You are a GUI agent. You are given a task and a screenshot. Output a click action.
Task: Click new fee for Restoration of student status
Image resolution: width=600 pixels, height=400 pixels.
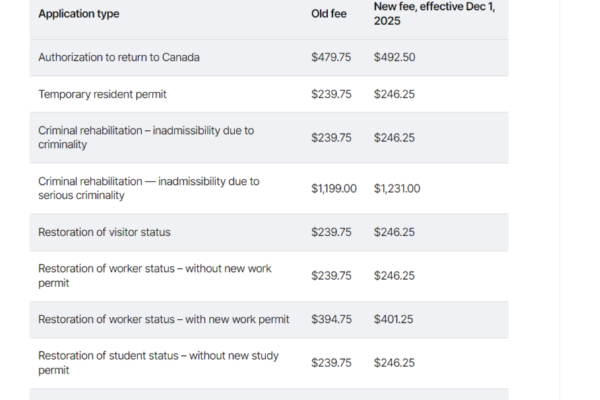tap(394, 362)
